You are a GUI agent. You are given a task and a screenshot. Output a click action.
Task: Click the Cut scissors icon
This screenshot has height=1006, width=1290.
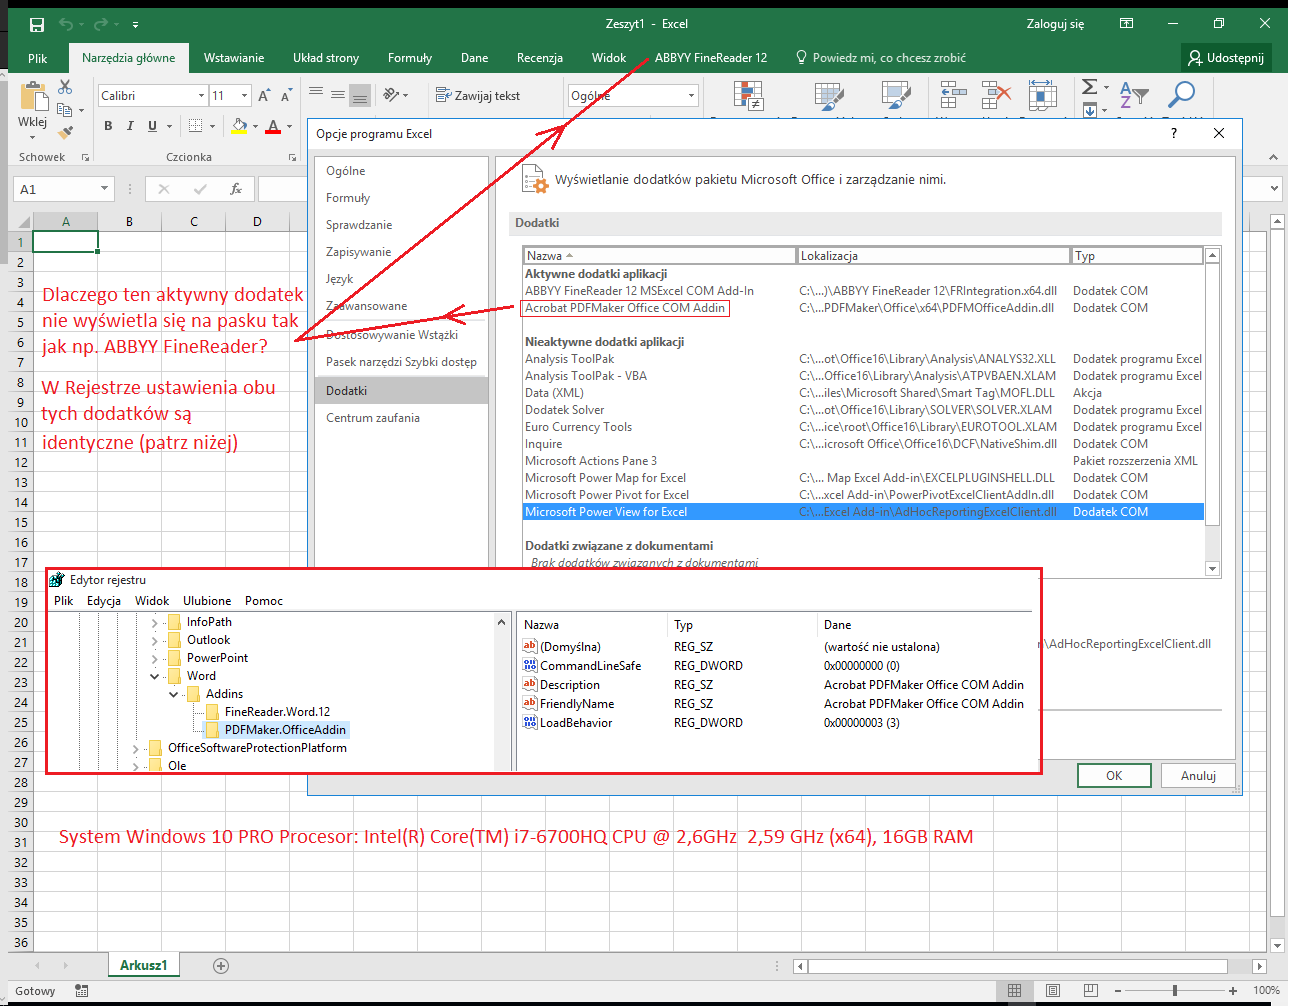(66, 87)
